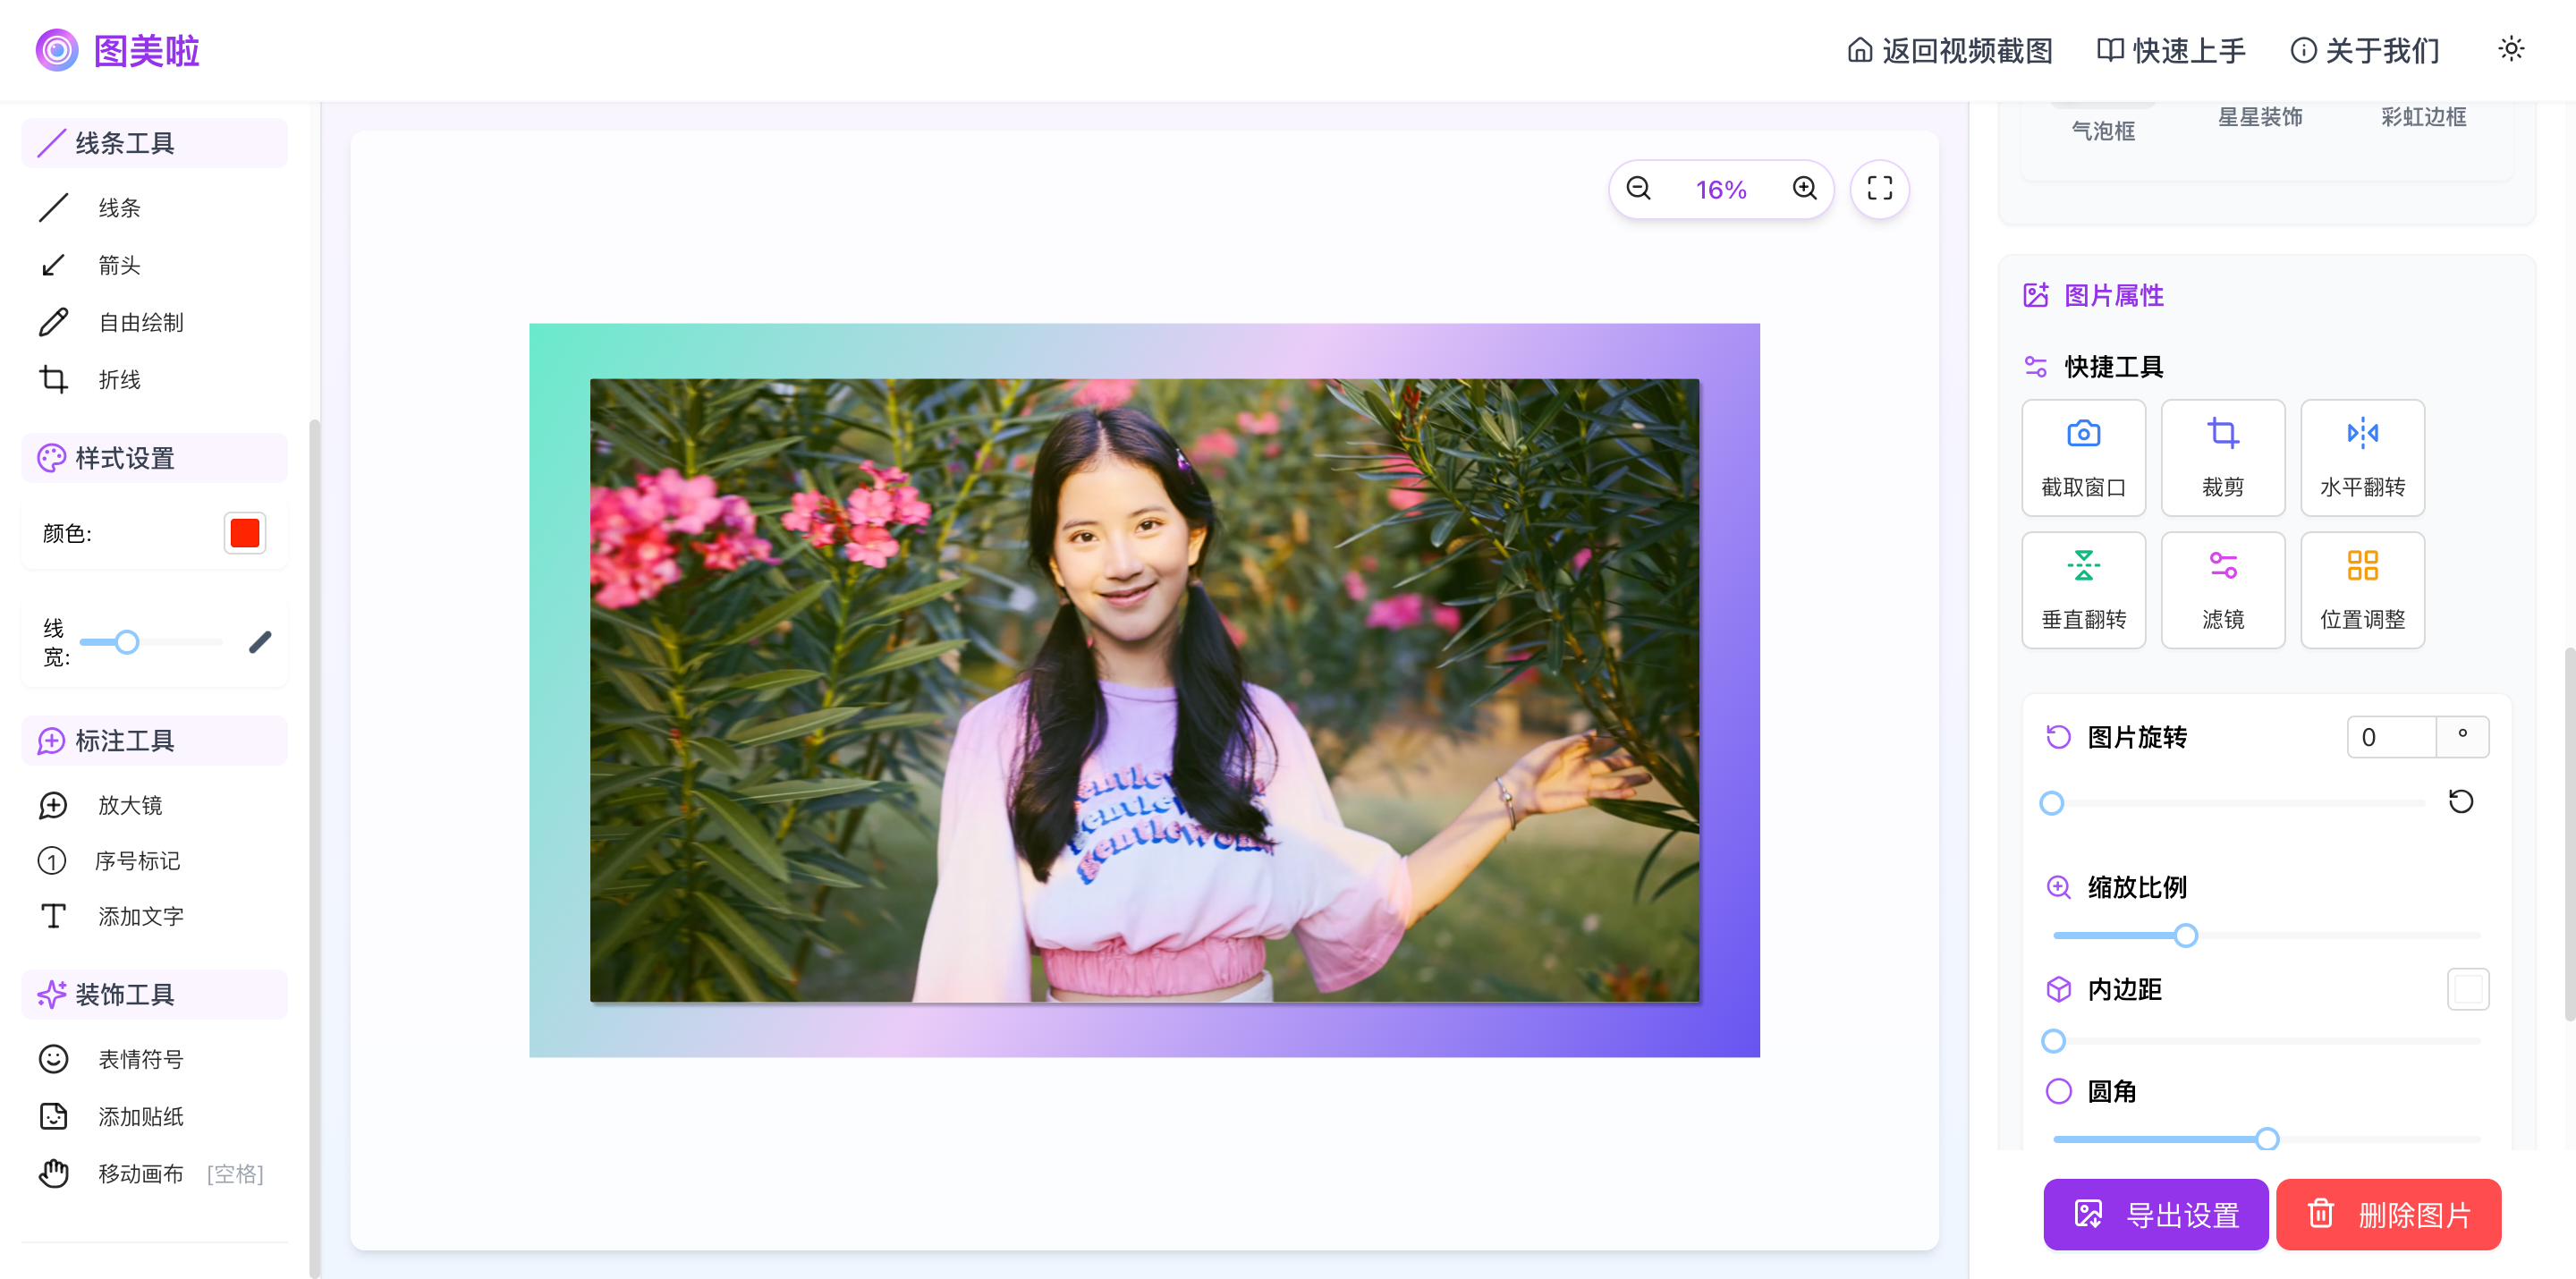Click the red 删除图片 button
2576x1279 pixels.
pyautogui.click(x=2388, y=1214)
